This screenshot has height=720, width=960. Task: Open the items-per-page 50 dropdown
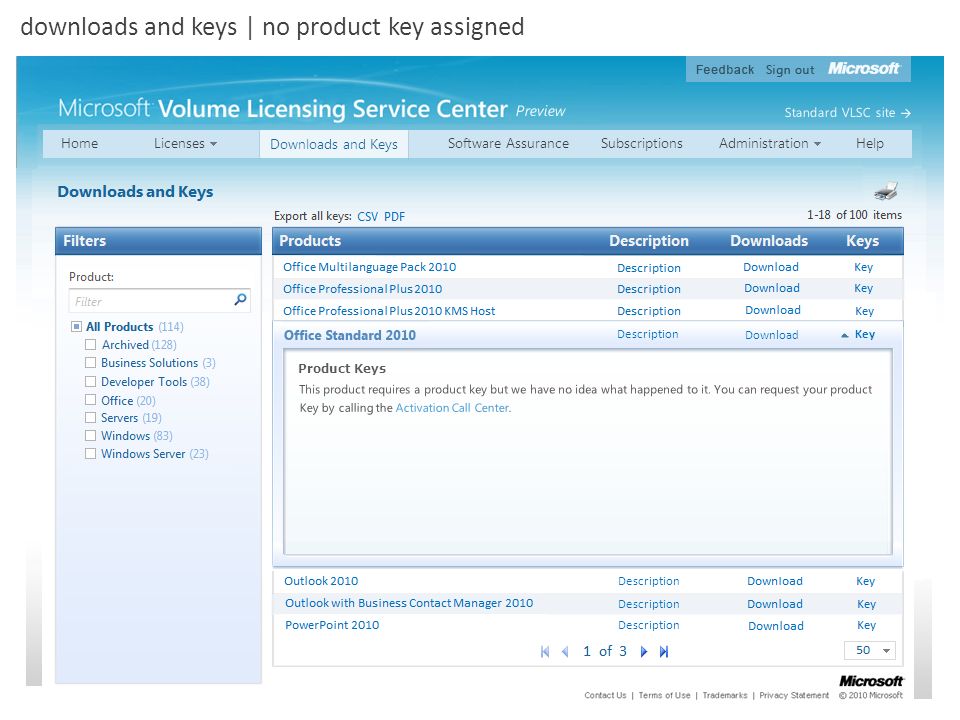pos(869,650)
